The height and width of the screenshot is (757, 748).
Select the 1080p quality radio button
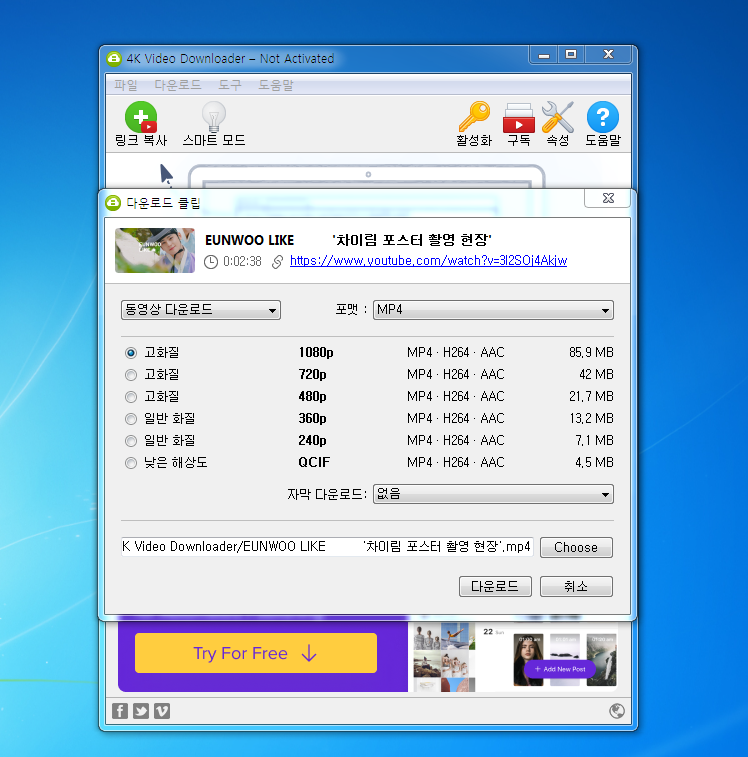coord(130,352)
